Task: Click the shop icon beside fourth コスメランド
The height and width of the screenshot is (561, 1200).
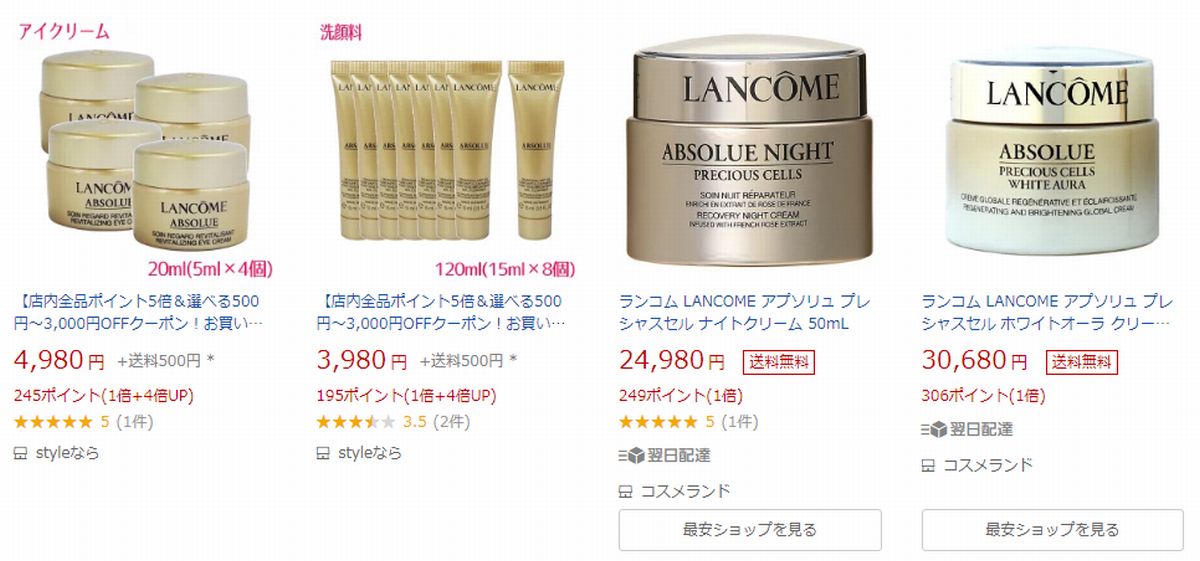Action: (928, 465)
